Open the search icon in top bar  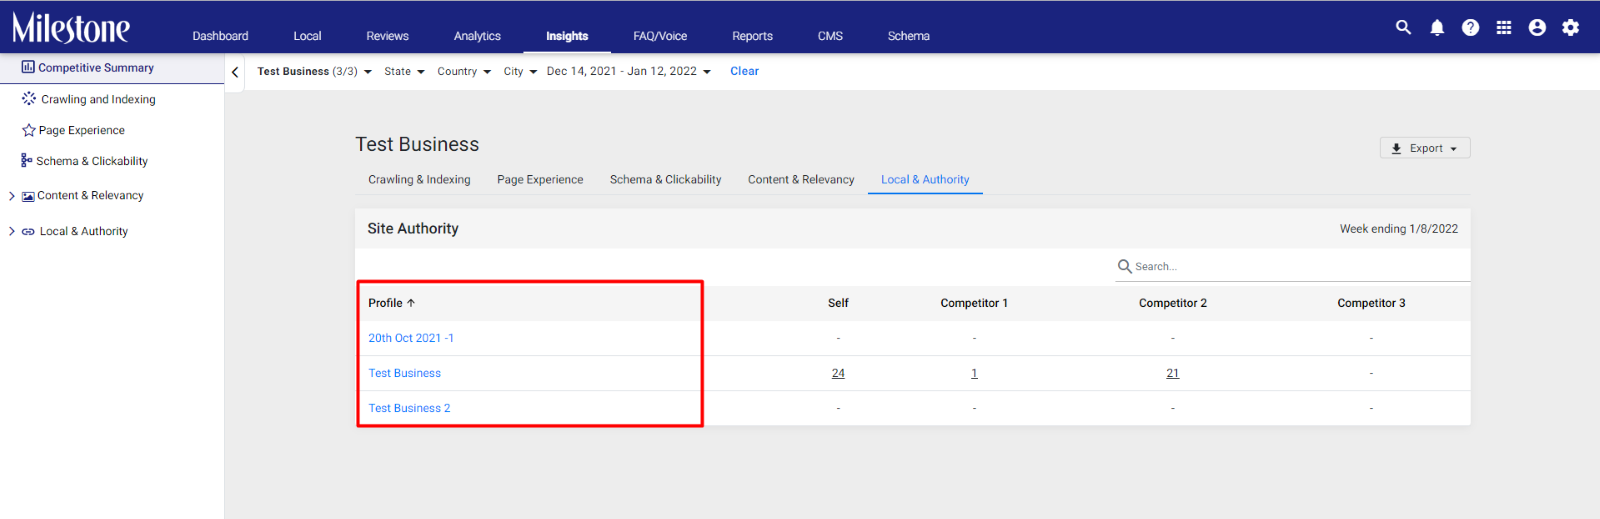click(1403, 27)
